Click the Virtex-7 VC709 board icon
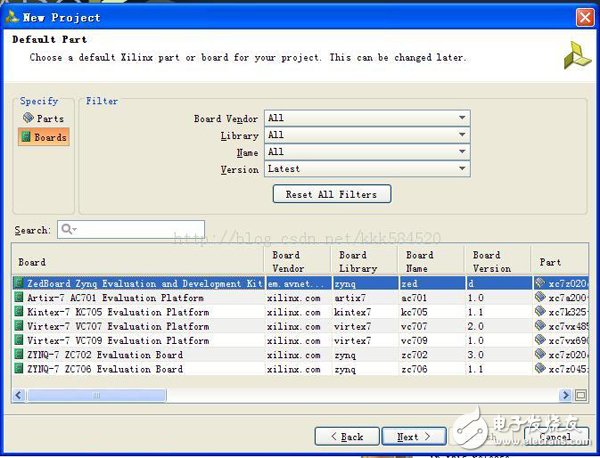The height and width of the screenshot is (458, 600). (19, 341)
